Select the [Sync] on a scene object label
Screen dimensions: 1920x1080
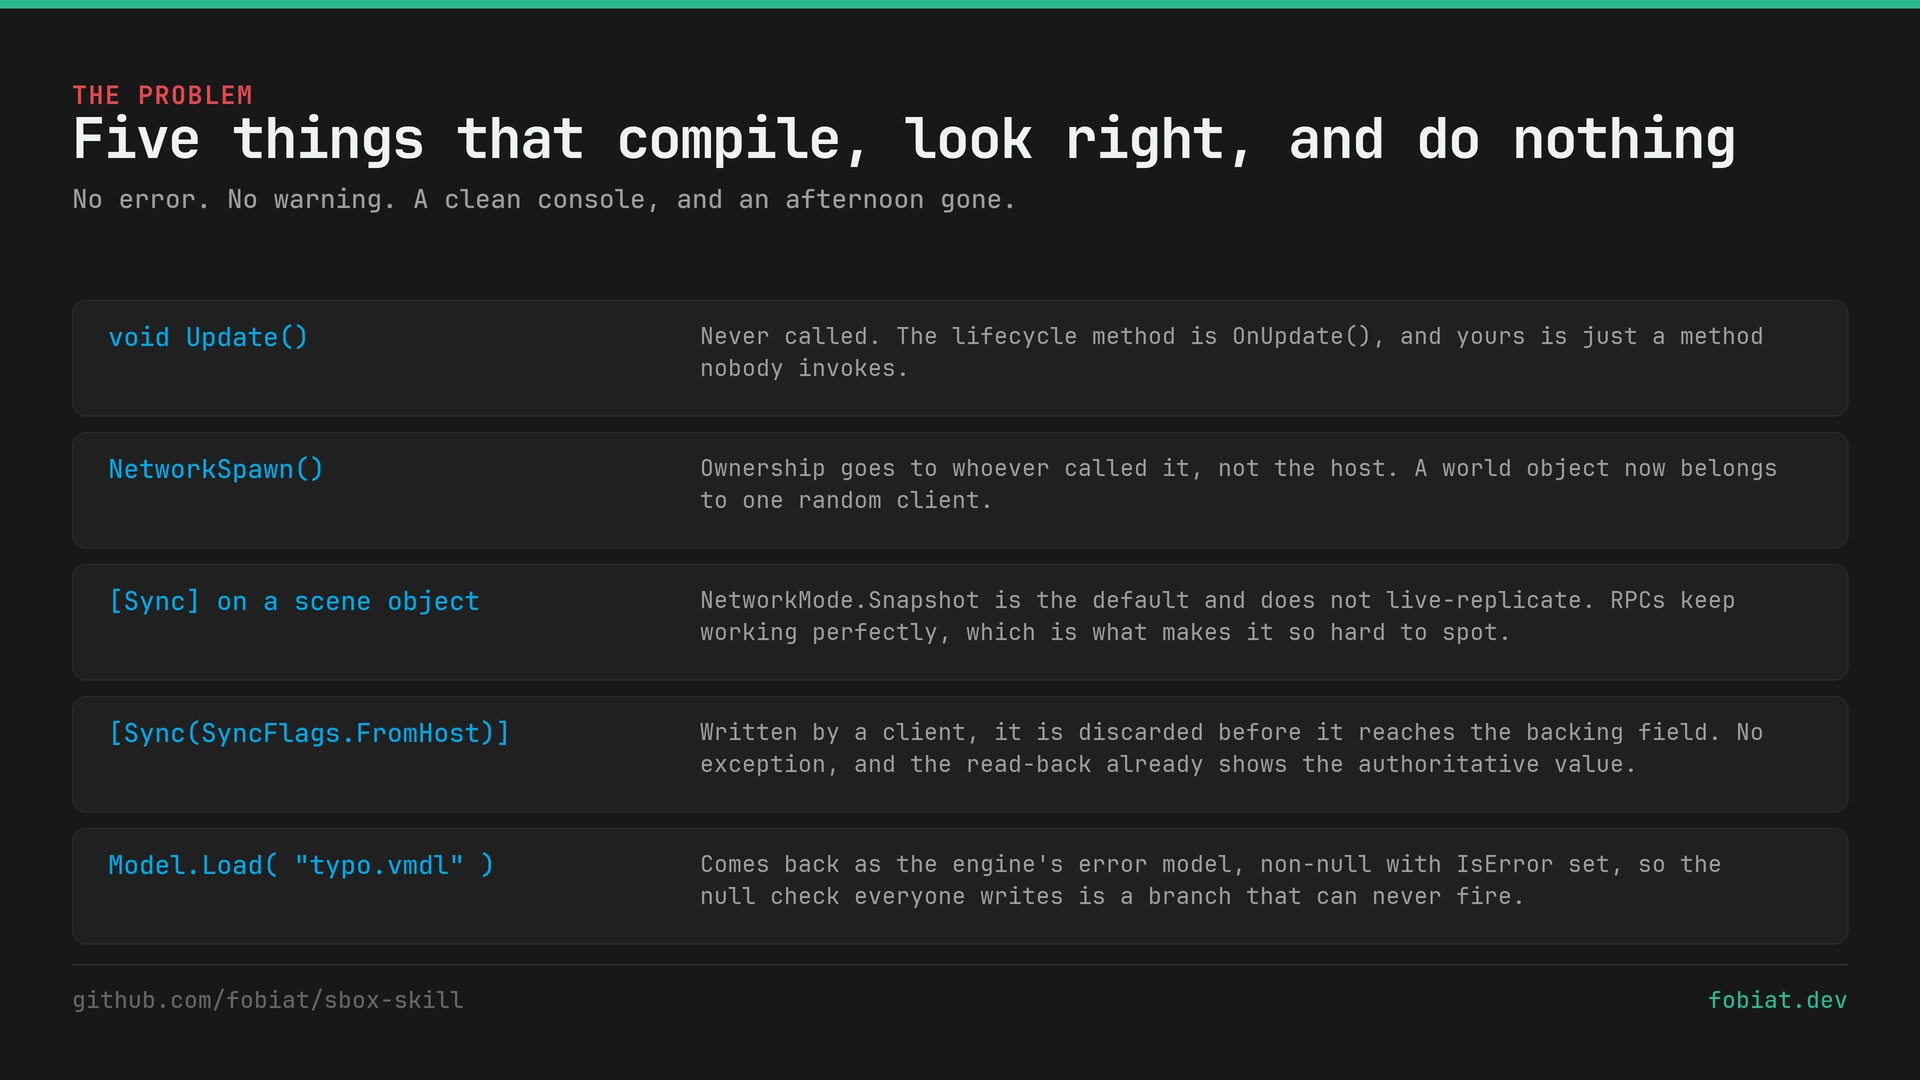pyautogui.click(x=294, y=601)
